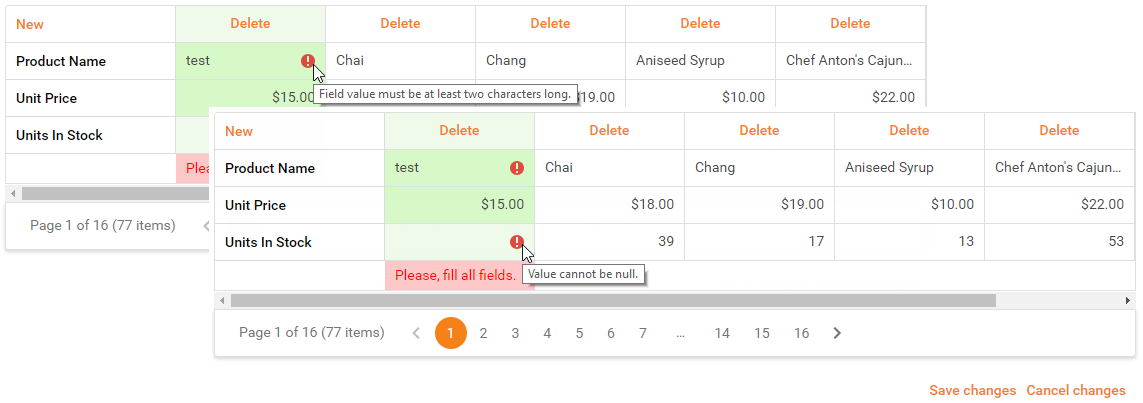The image size is (1143, 403).
Task: Edit 'test' product name in front grid
Action: [459, 168]
